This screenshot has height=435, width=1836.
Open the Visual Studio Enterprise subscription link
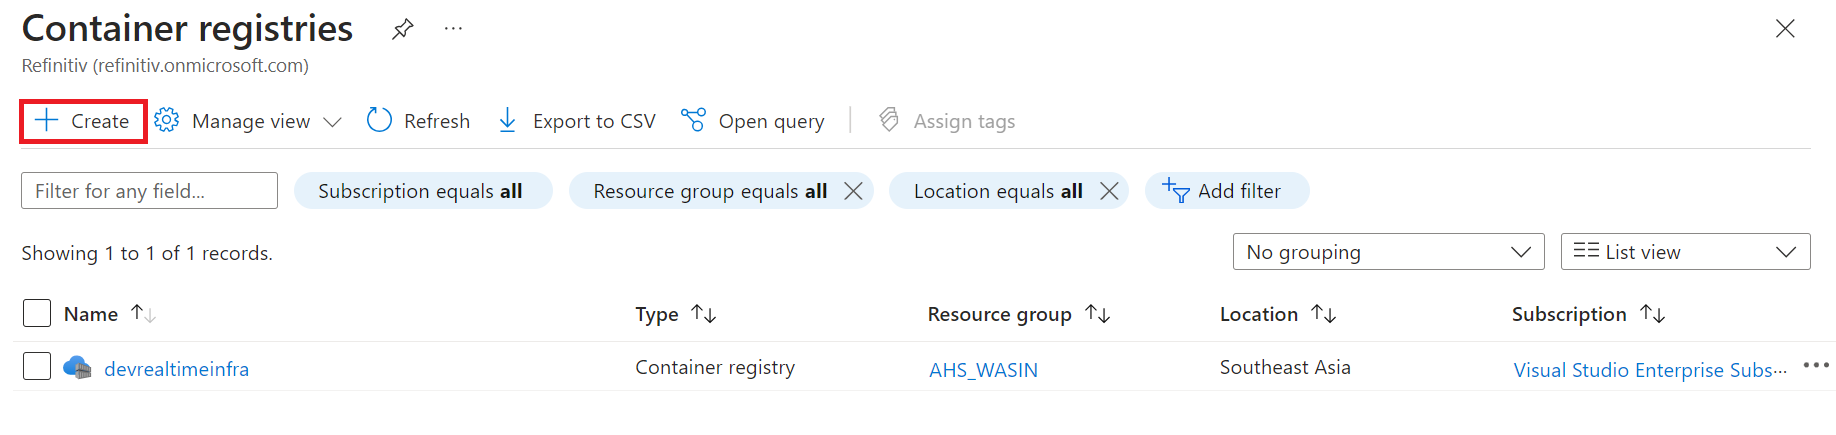tap(1649, 370)
